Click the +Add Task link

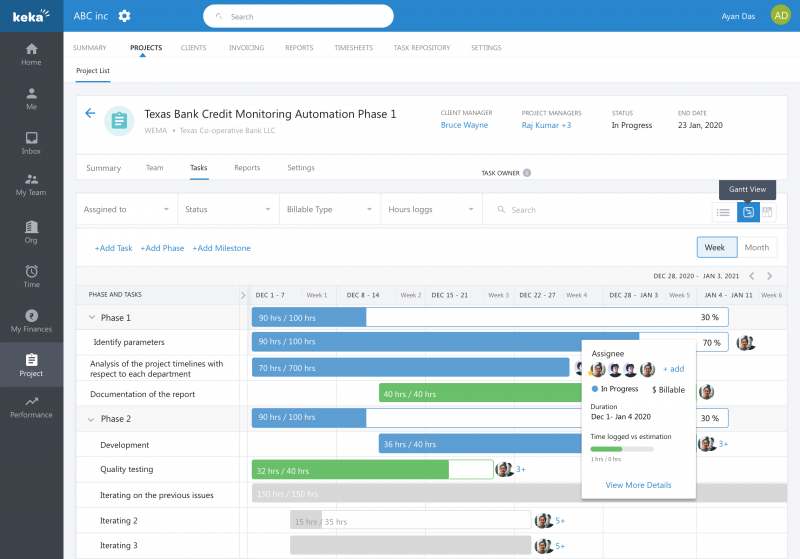click(113, 248)
